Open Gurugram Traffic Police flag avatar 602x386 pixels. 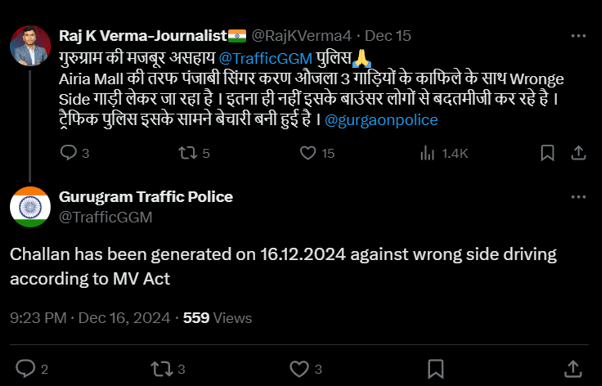(x=30, y=207)
